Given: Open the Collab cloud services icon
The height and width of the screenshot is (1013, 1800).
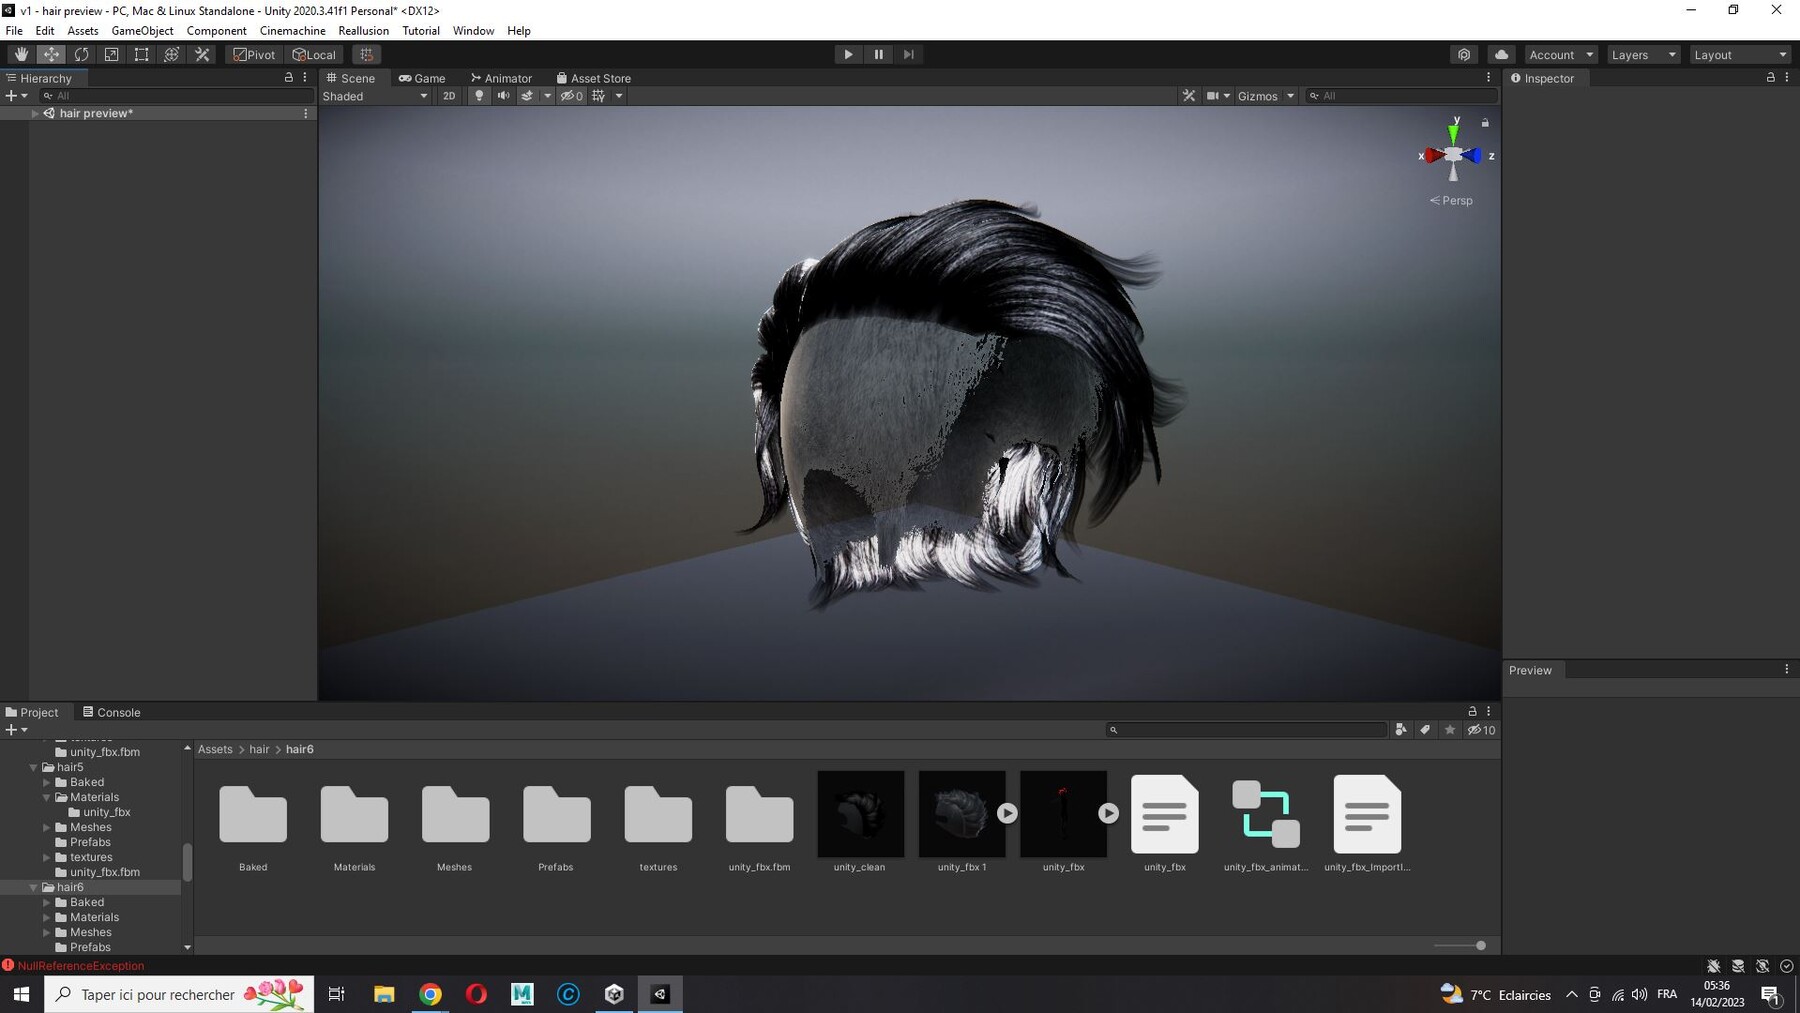Looking at the screenshot, I should point(1501,54).
